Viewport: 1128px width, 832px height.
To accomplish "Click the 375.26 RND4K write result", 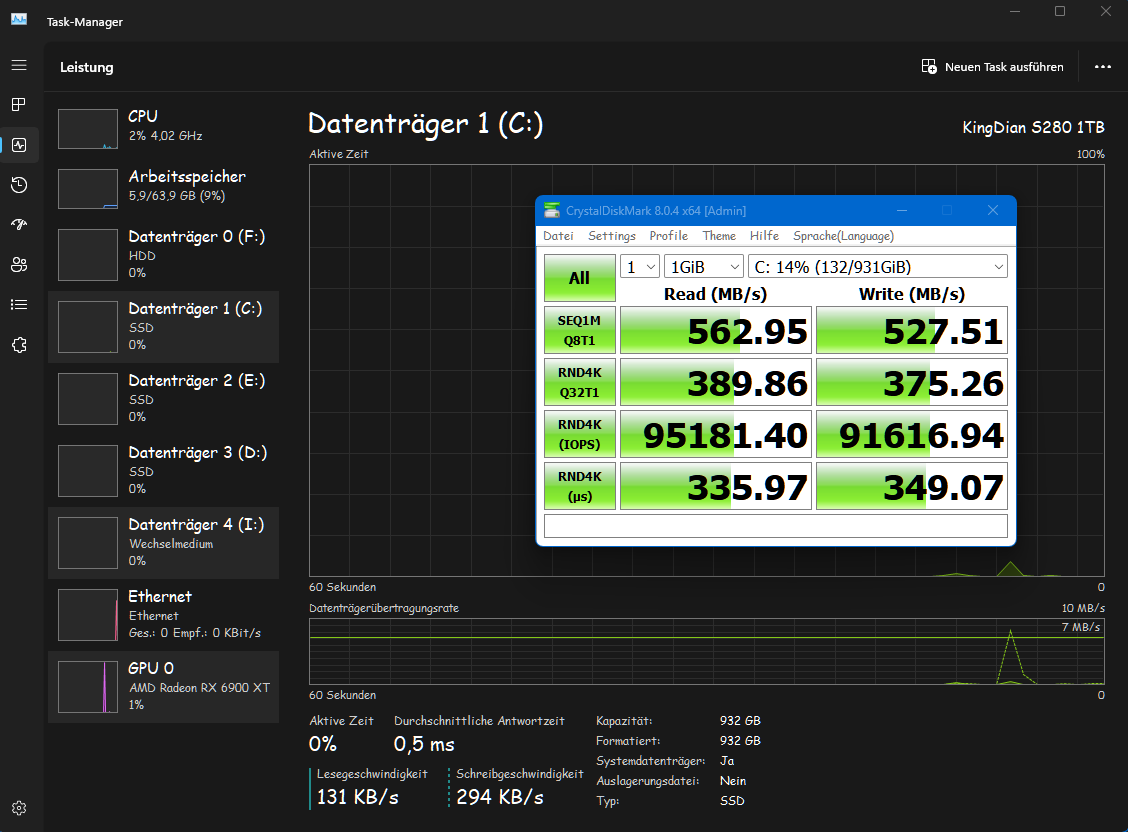I will point(911,382).
